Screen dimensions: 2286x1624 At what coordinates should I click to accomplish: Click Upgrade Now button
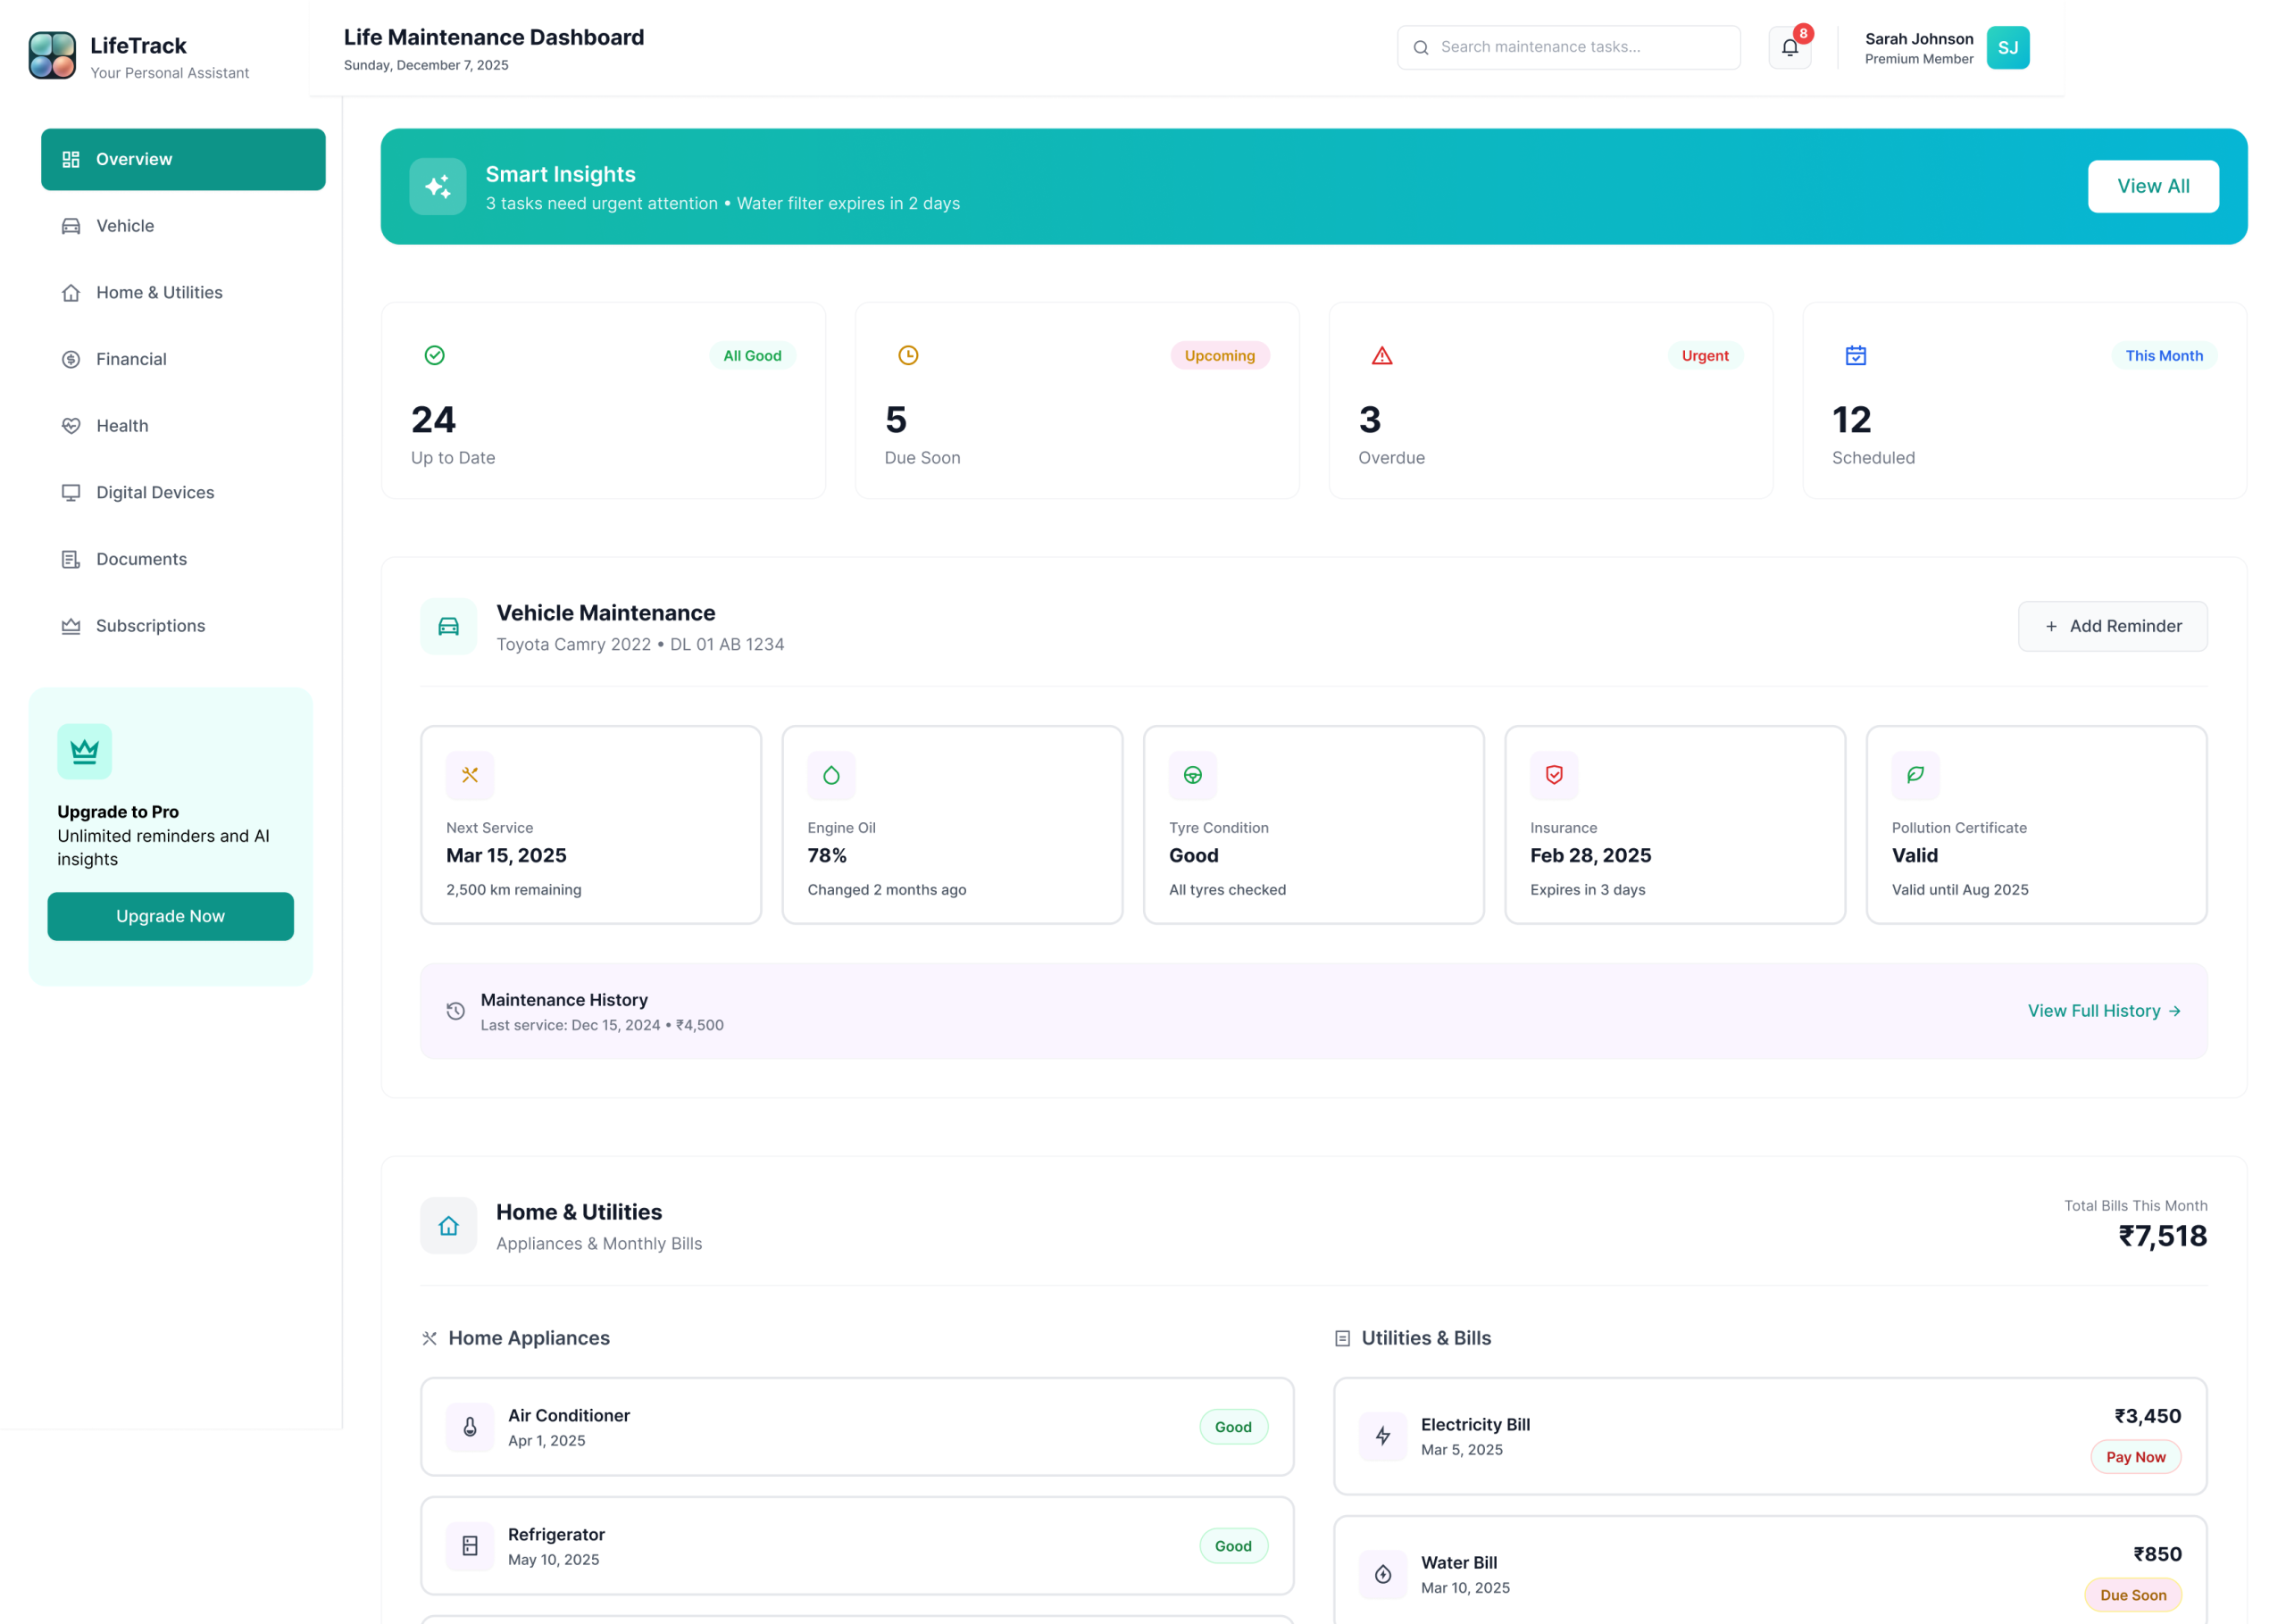[170, 916]
